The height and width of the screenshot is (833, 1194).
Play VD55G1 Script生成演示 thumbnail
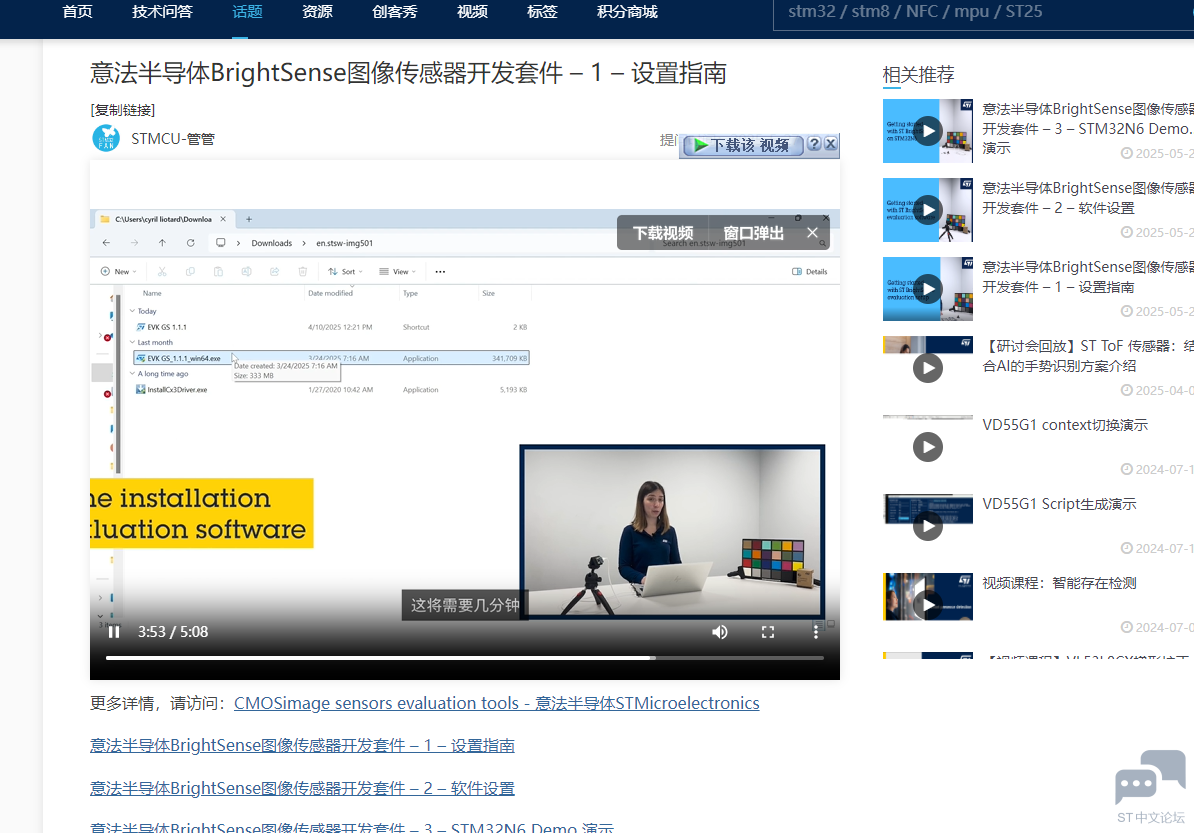click(x=927, y=526)
